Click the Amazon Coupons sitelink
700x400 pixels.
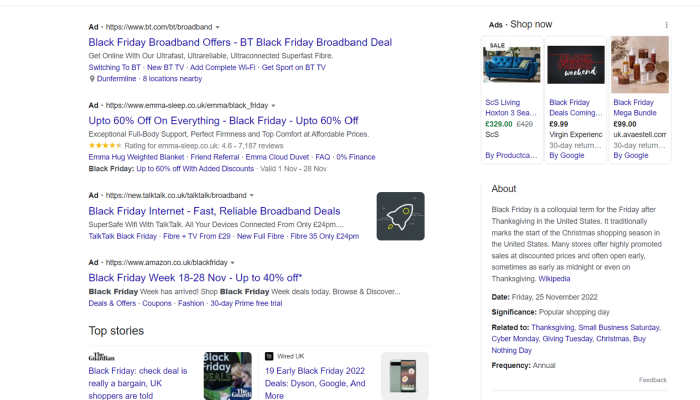157,303
